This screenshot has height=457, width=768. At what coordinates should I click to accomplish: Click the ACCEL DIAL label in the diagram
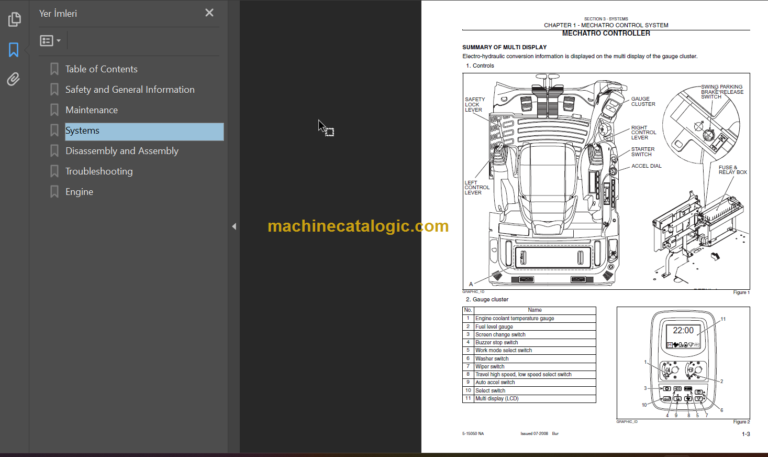tap(646, 166)
